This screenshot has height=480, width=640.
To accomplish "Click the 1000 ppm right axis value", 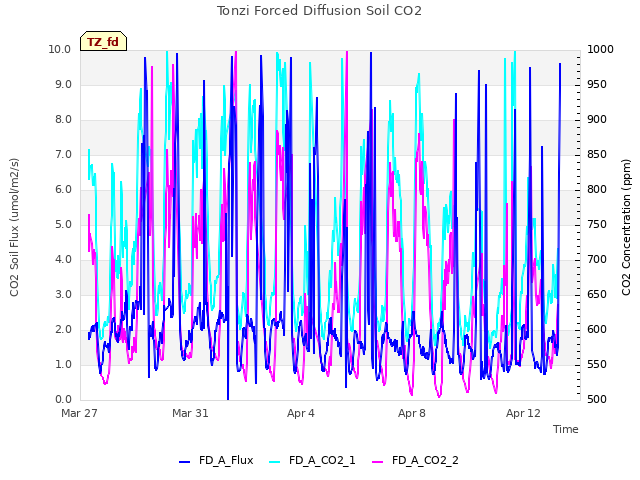I will pos(600,49).
